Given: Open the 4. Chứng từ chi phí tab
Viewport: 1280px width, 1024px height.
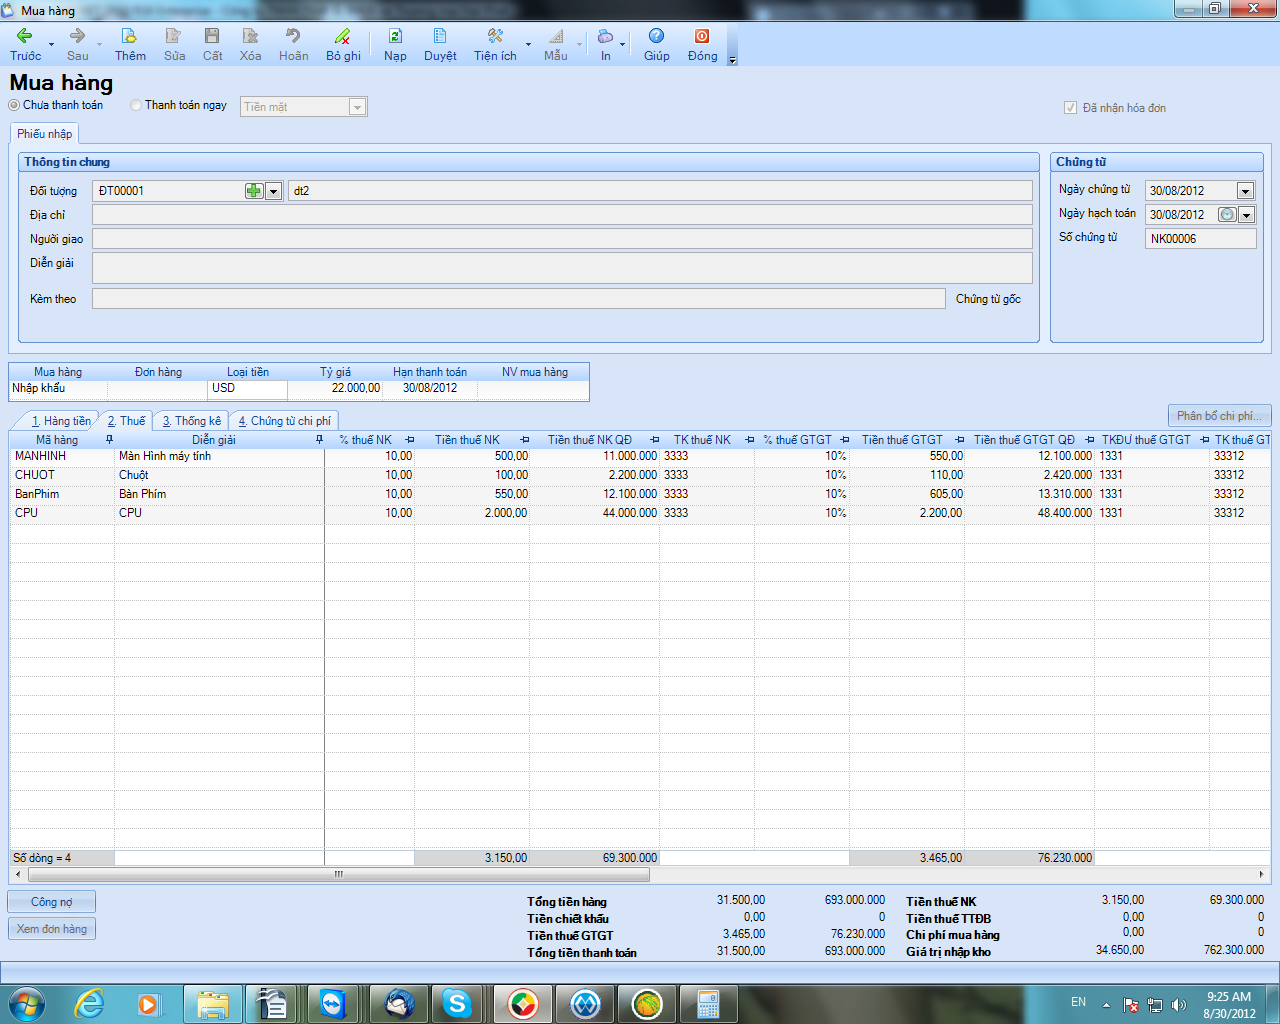Looking at the screenshot, I should click(284, 421).
